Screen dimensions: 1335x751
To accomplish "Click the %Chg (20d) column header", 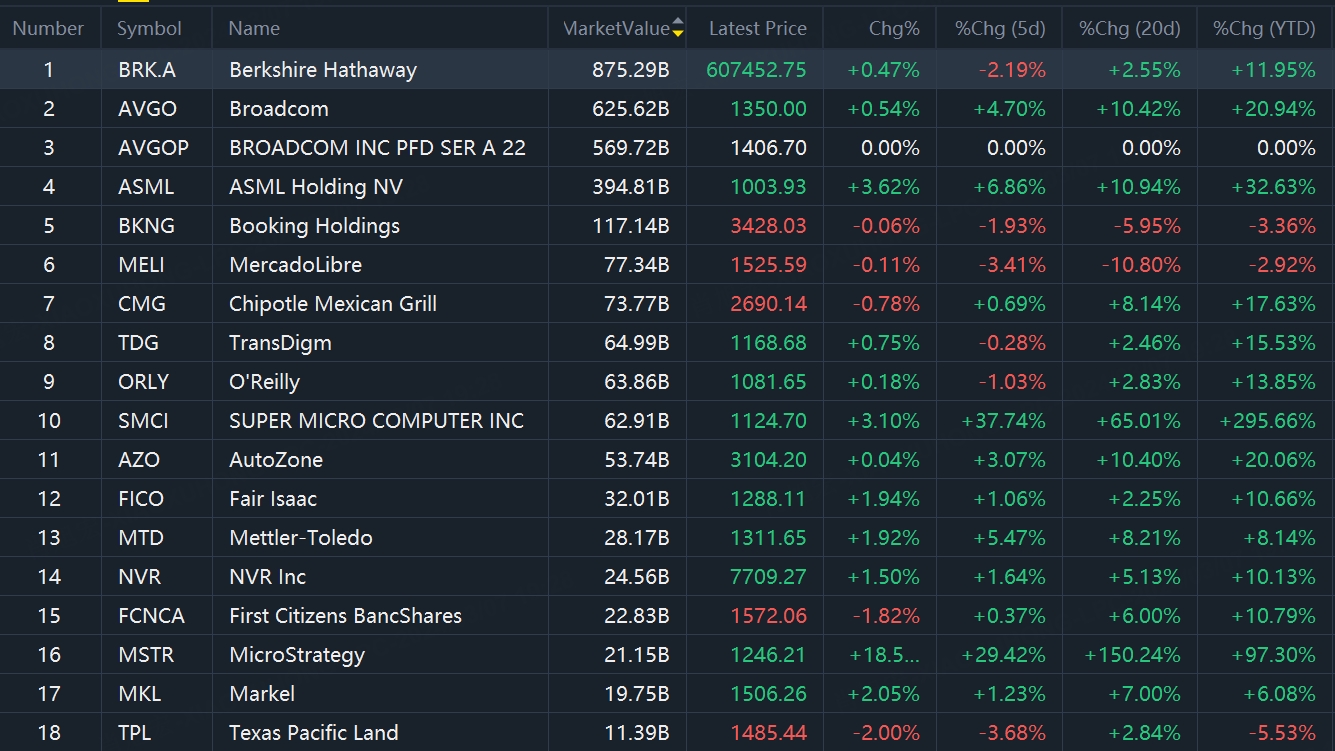I will point(1129,28).
